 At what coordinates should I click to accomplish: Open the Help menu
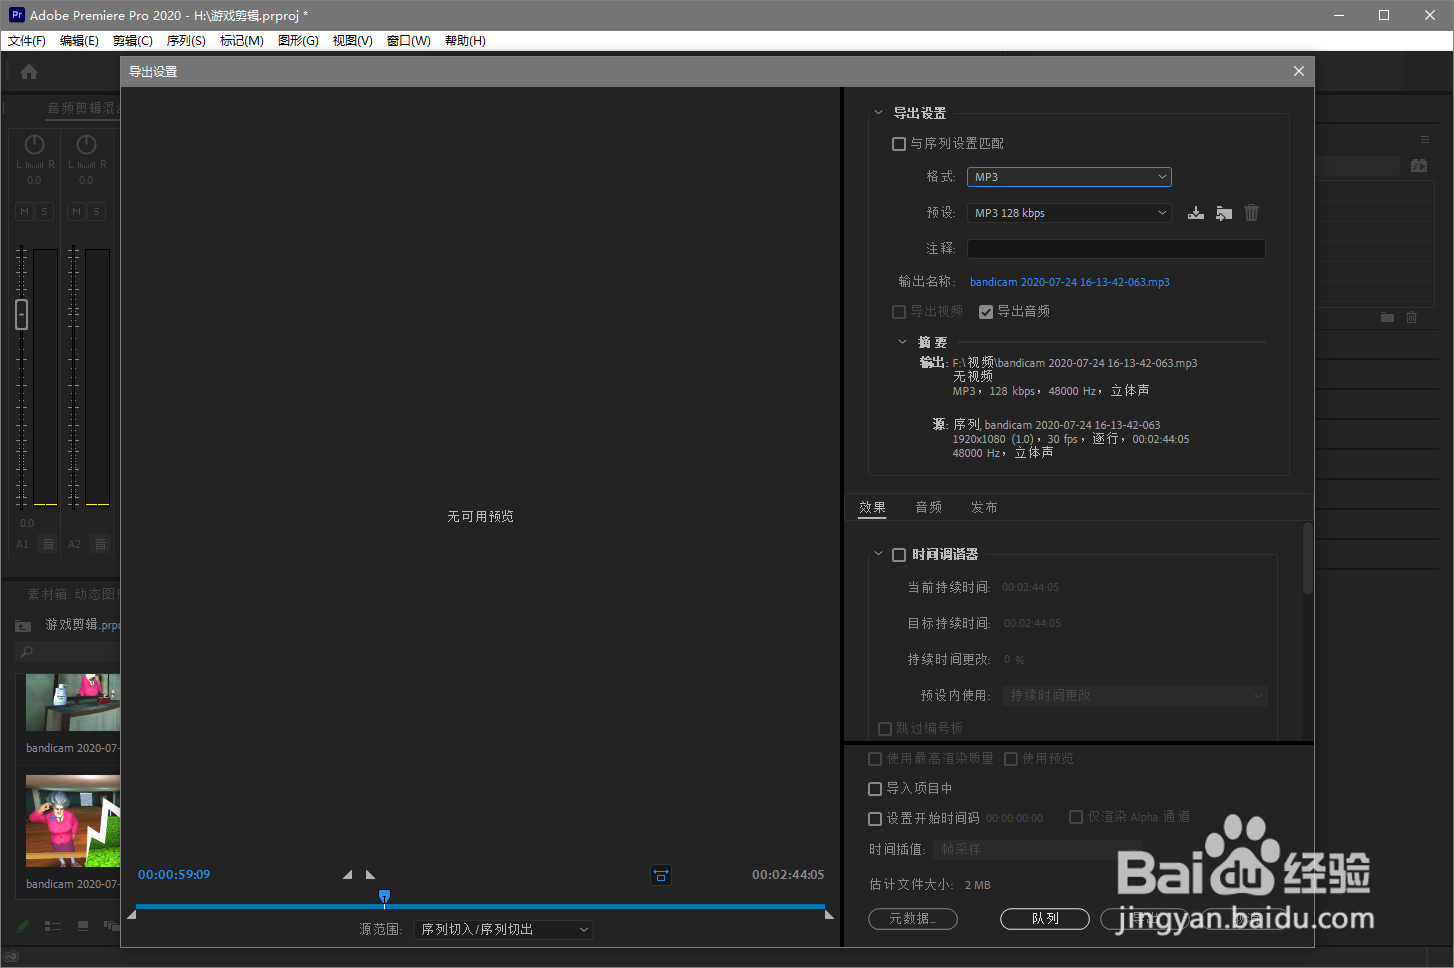point(465,41)
